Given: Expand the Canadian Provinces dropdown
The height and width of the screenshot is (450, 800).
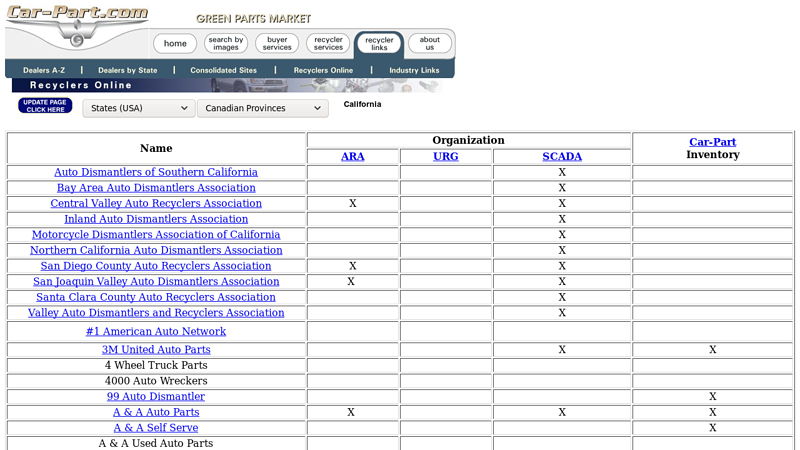Looking at the screenshot, I should [263, 108].
